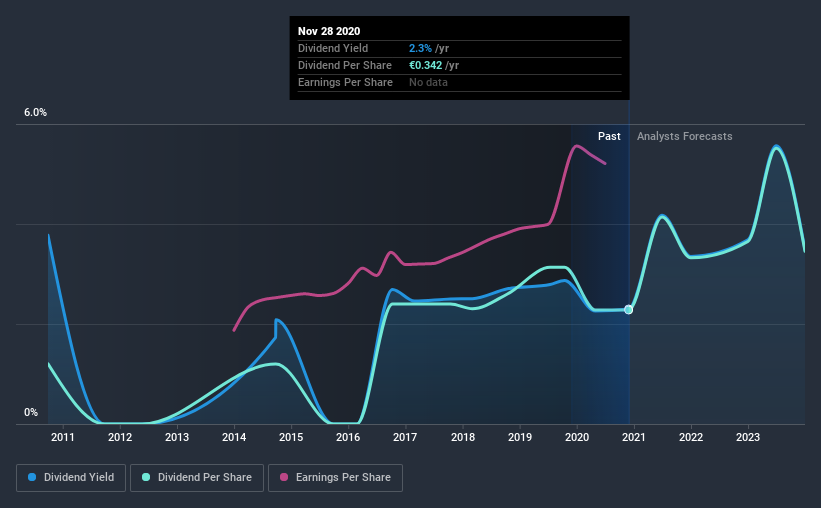Click the 2021 x-axis label

(x=634, y=437)
